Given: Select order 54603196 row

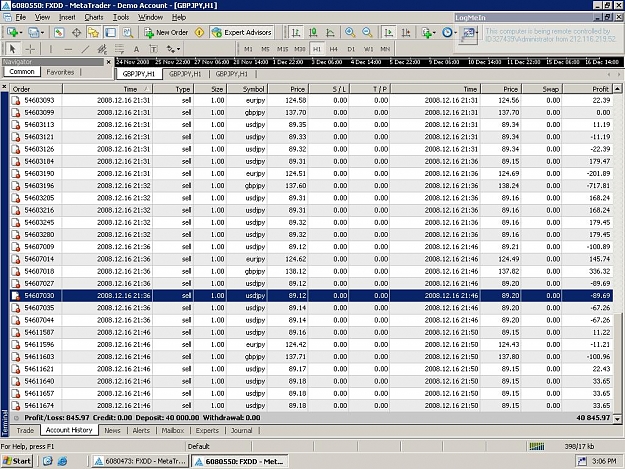Looking at the screenshot, I should [x=311, y=186].
